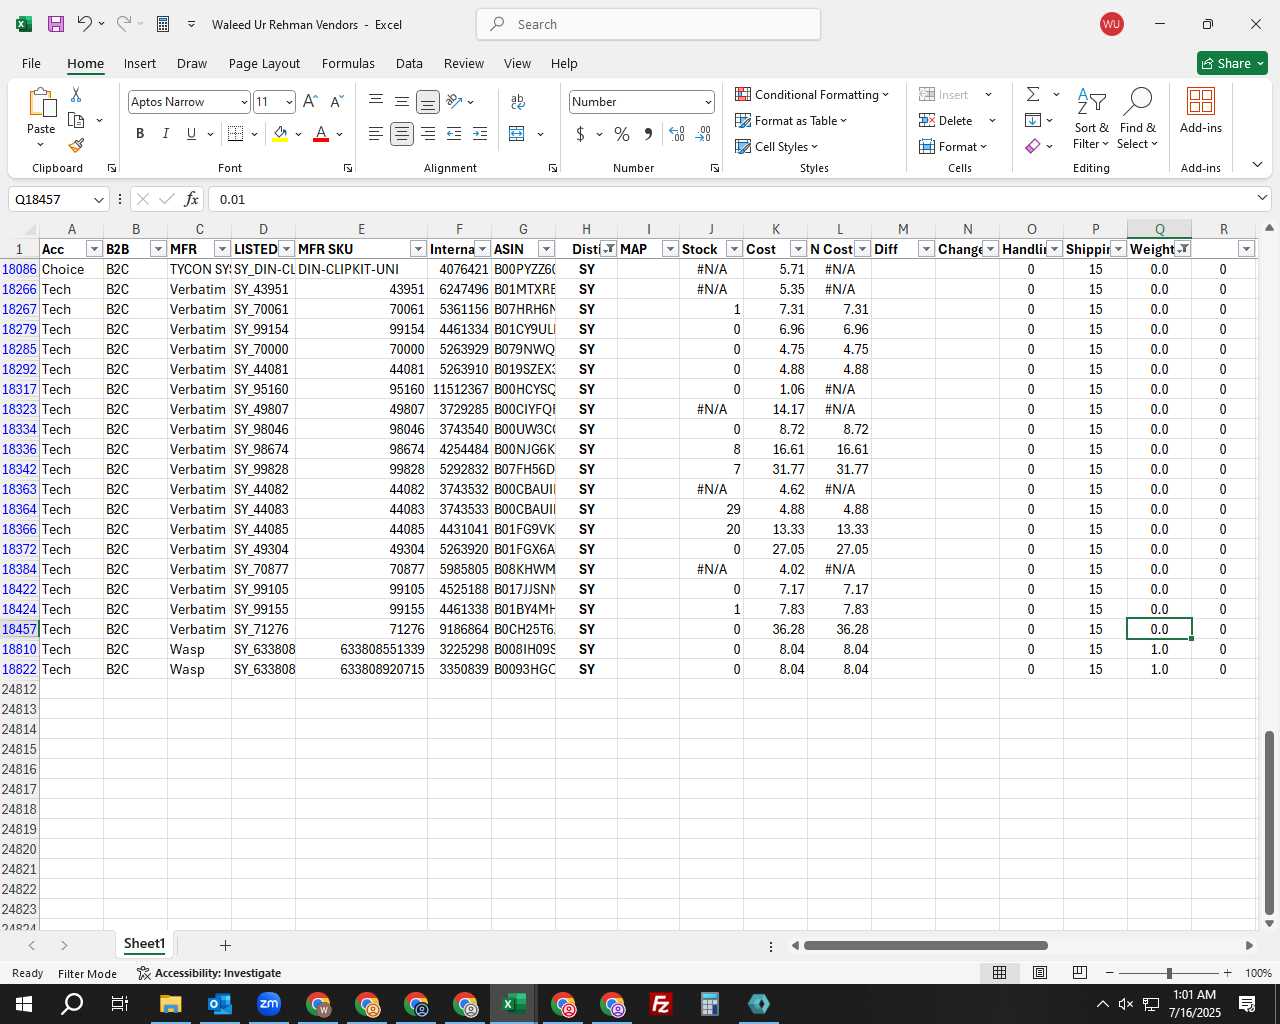Image resolution: width=1280 pixels, height=1024 pixels.
Task: Toggle Bottom Align vertical alignment
Action: click(x=428, y=101)
